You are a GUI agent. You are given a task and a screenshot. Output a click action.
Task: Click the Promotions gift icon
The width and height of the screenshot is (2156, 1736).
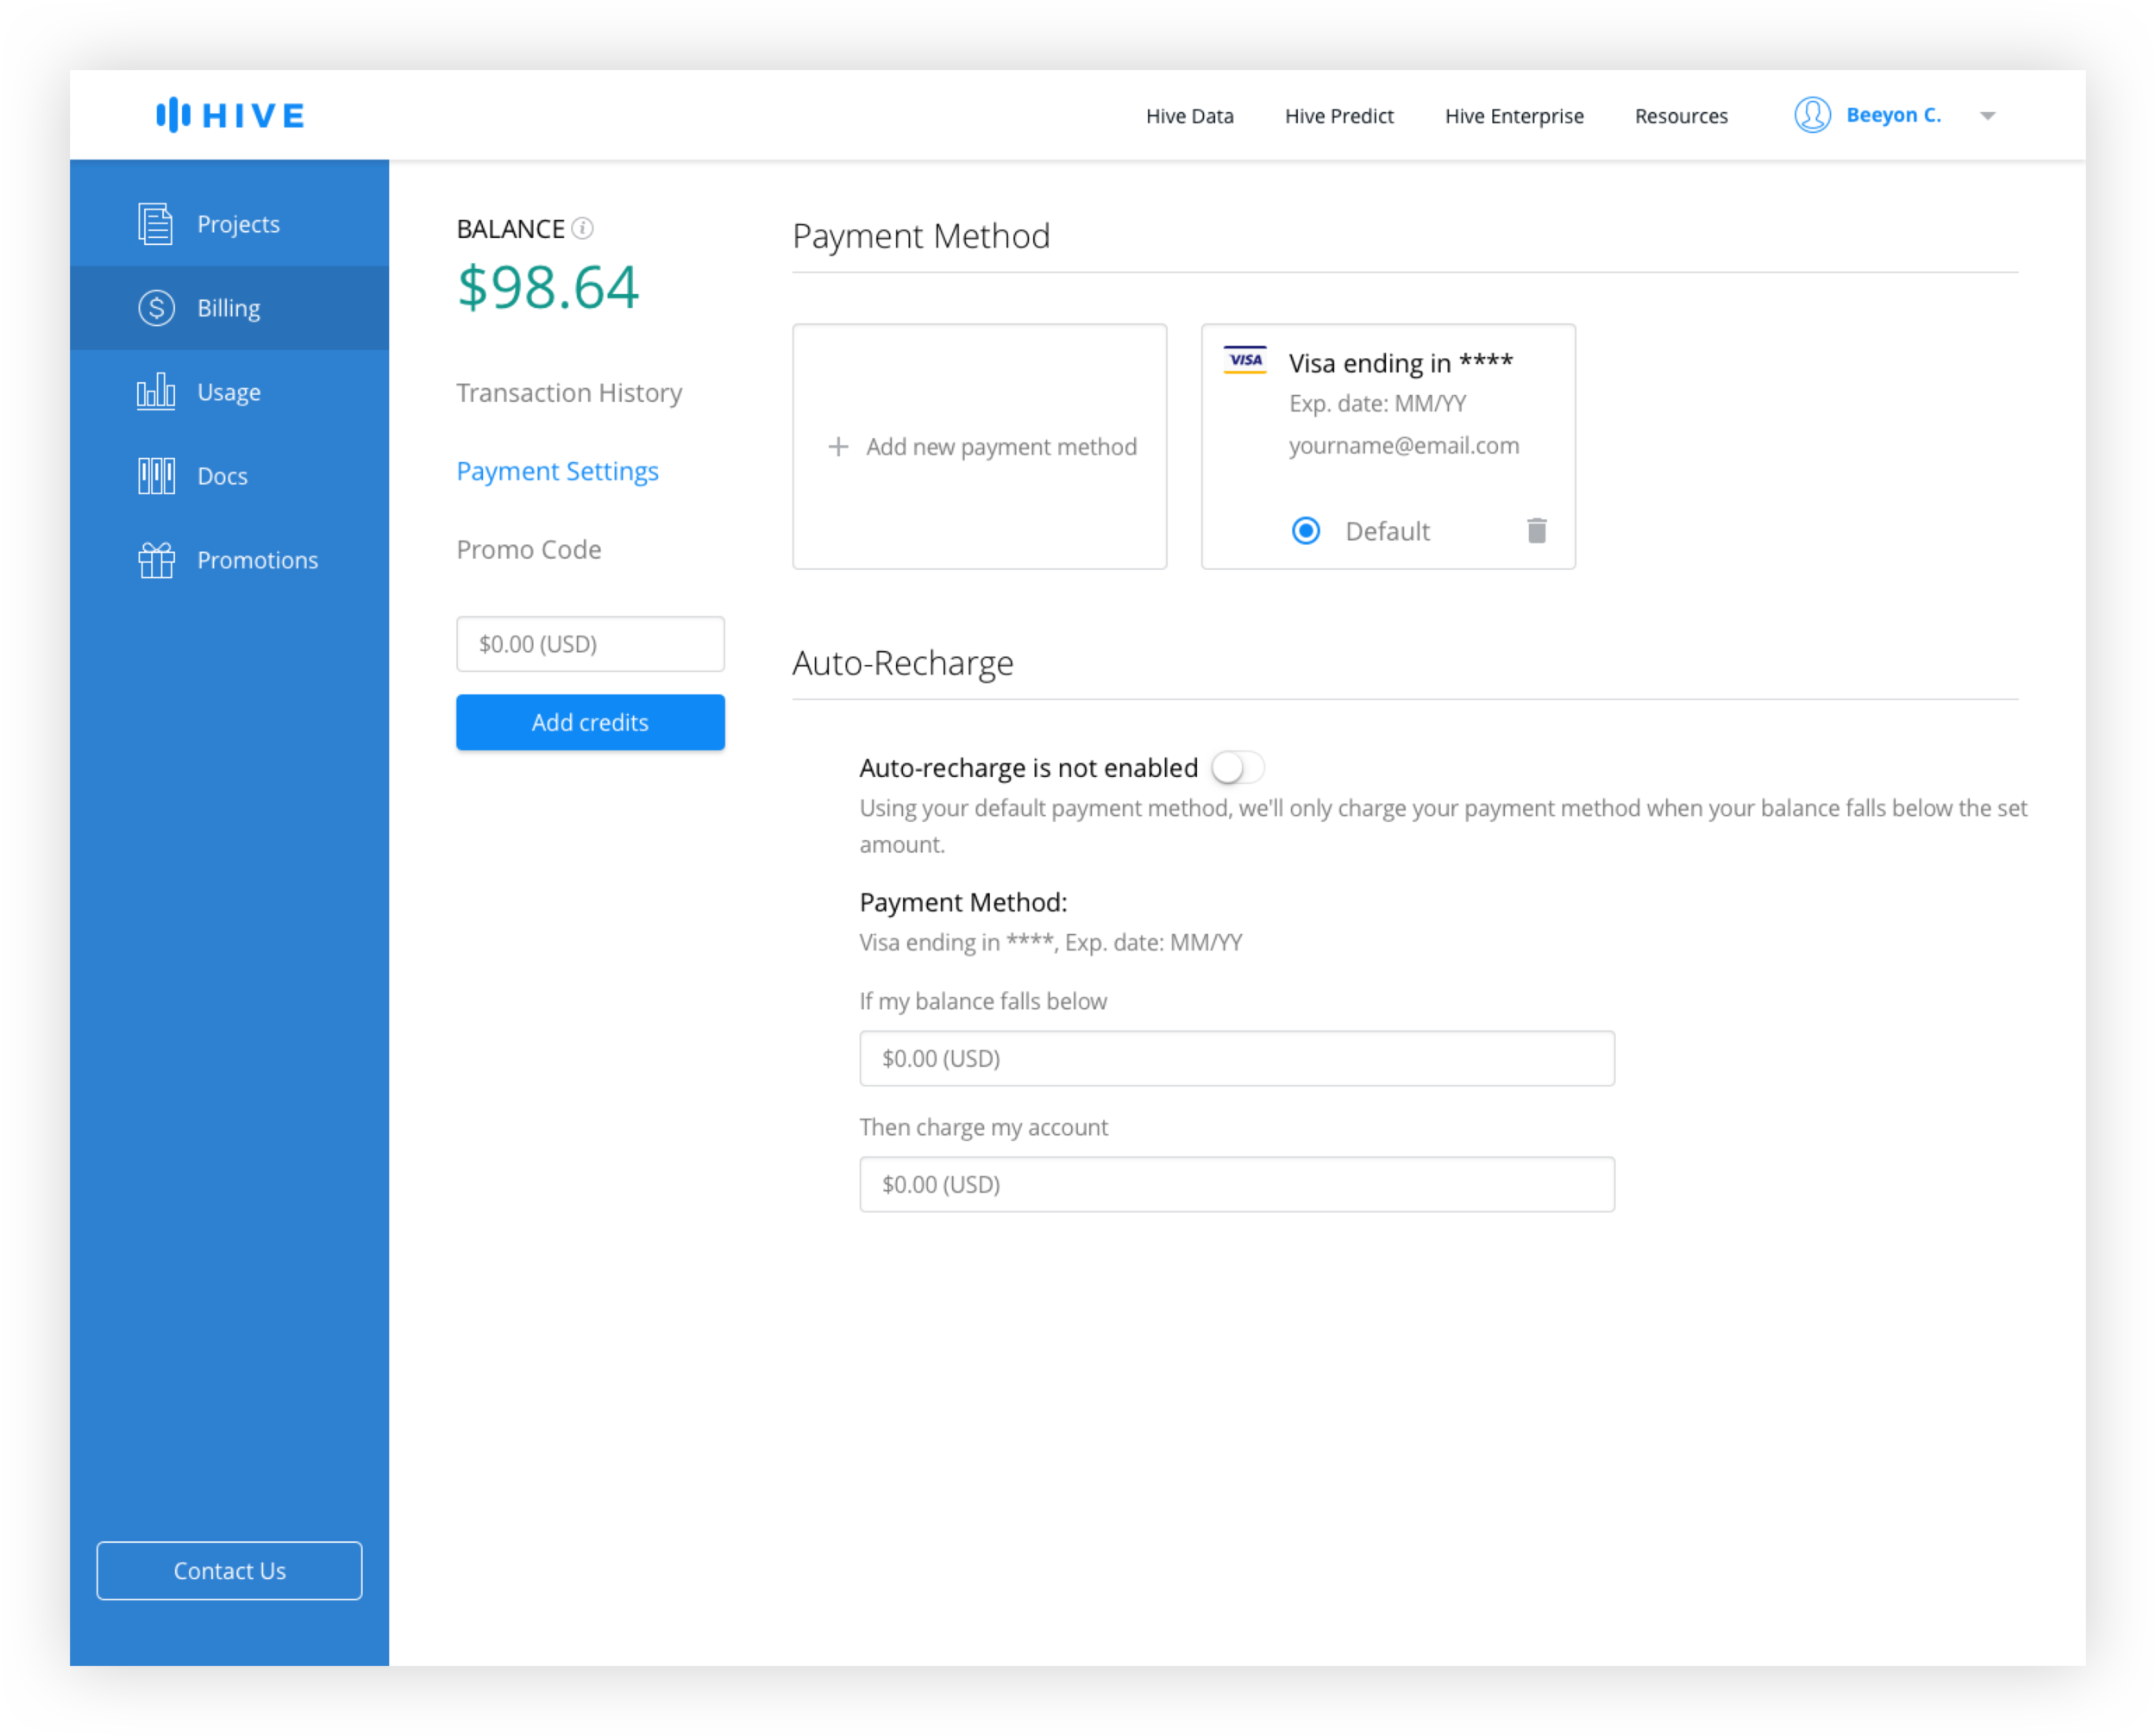tap(156, 560)
